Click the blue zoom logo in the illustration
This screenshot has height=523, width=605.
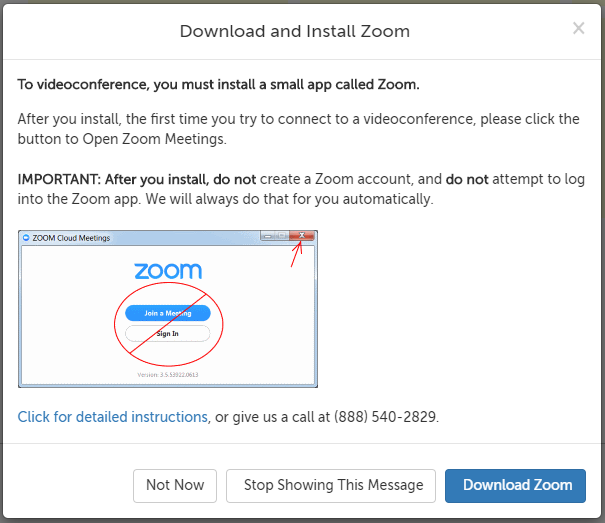168,271
